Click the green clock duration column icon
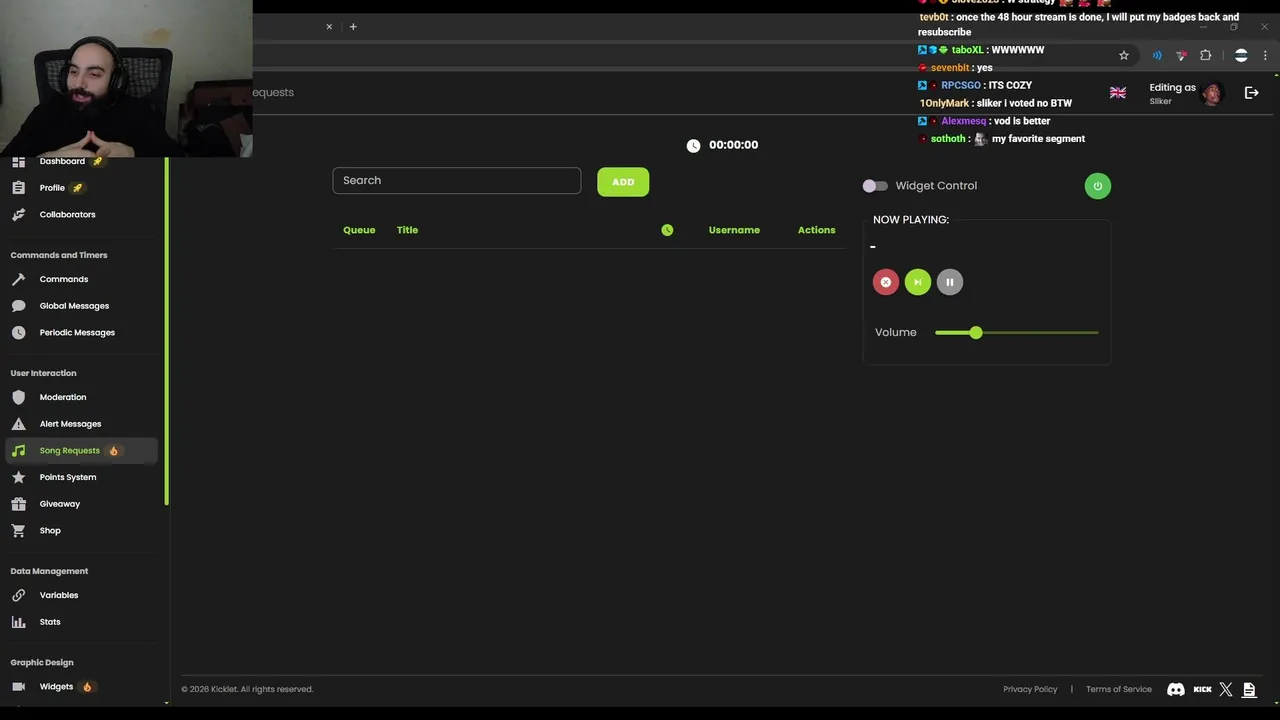This screenshot has height=720, width=1280. [x=667, y=230]
